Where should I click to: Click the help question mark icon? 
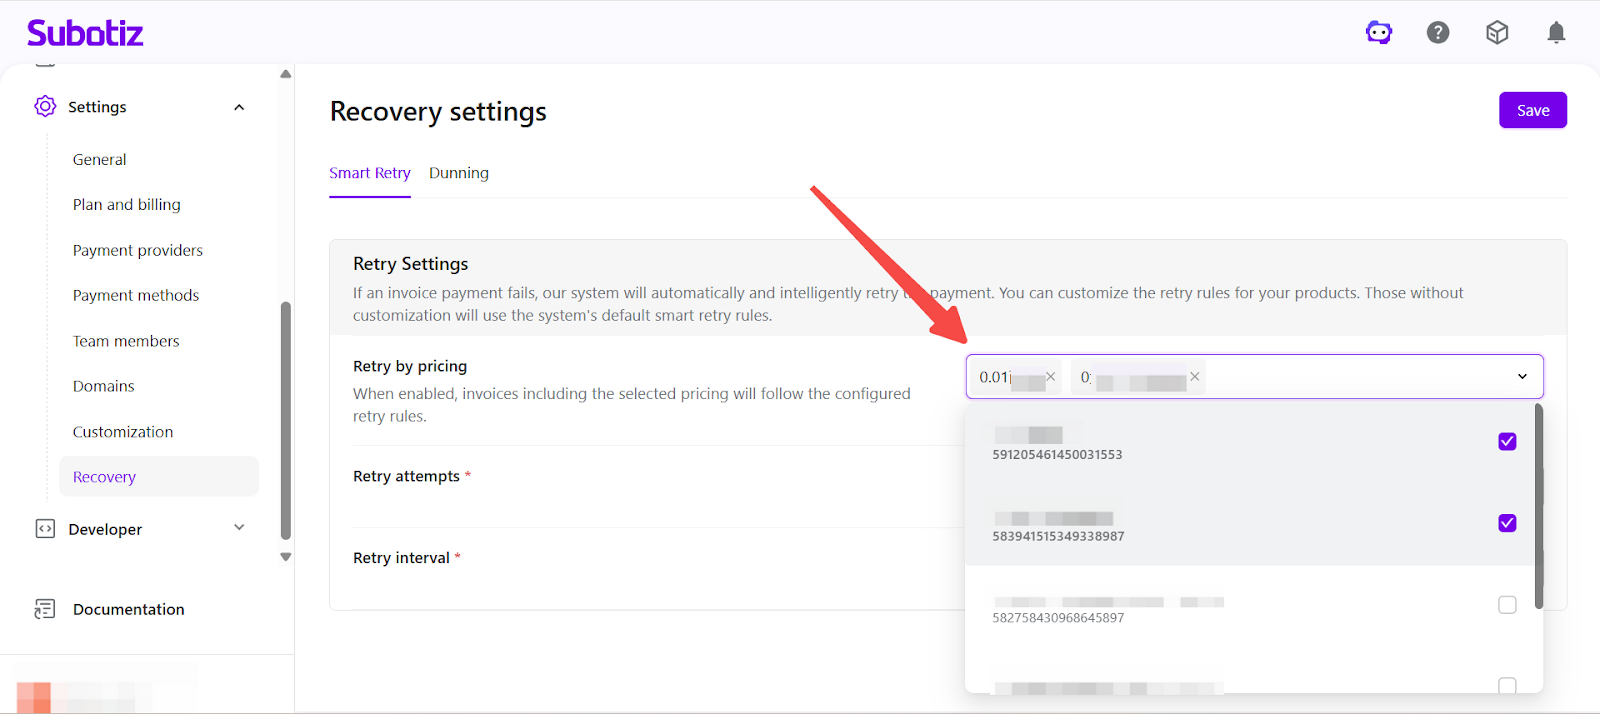[1438, 33]
